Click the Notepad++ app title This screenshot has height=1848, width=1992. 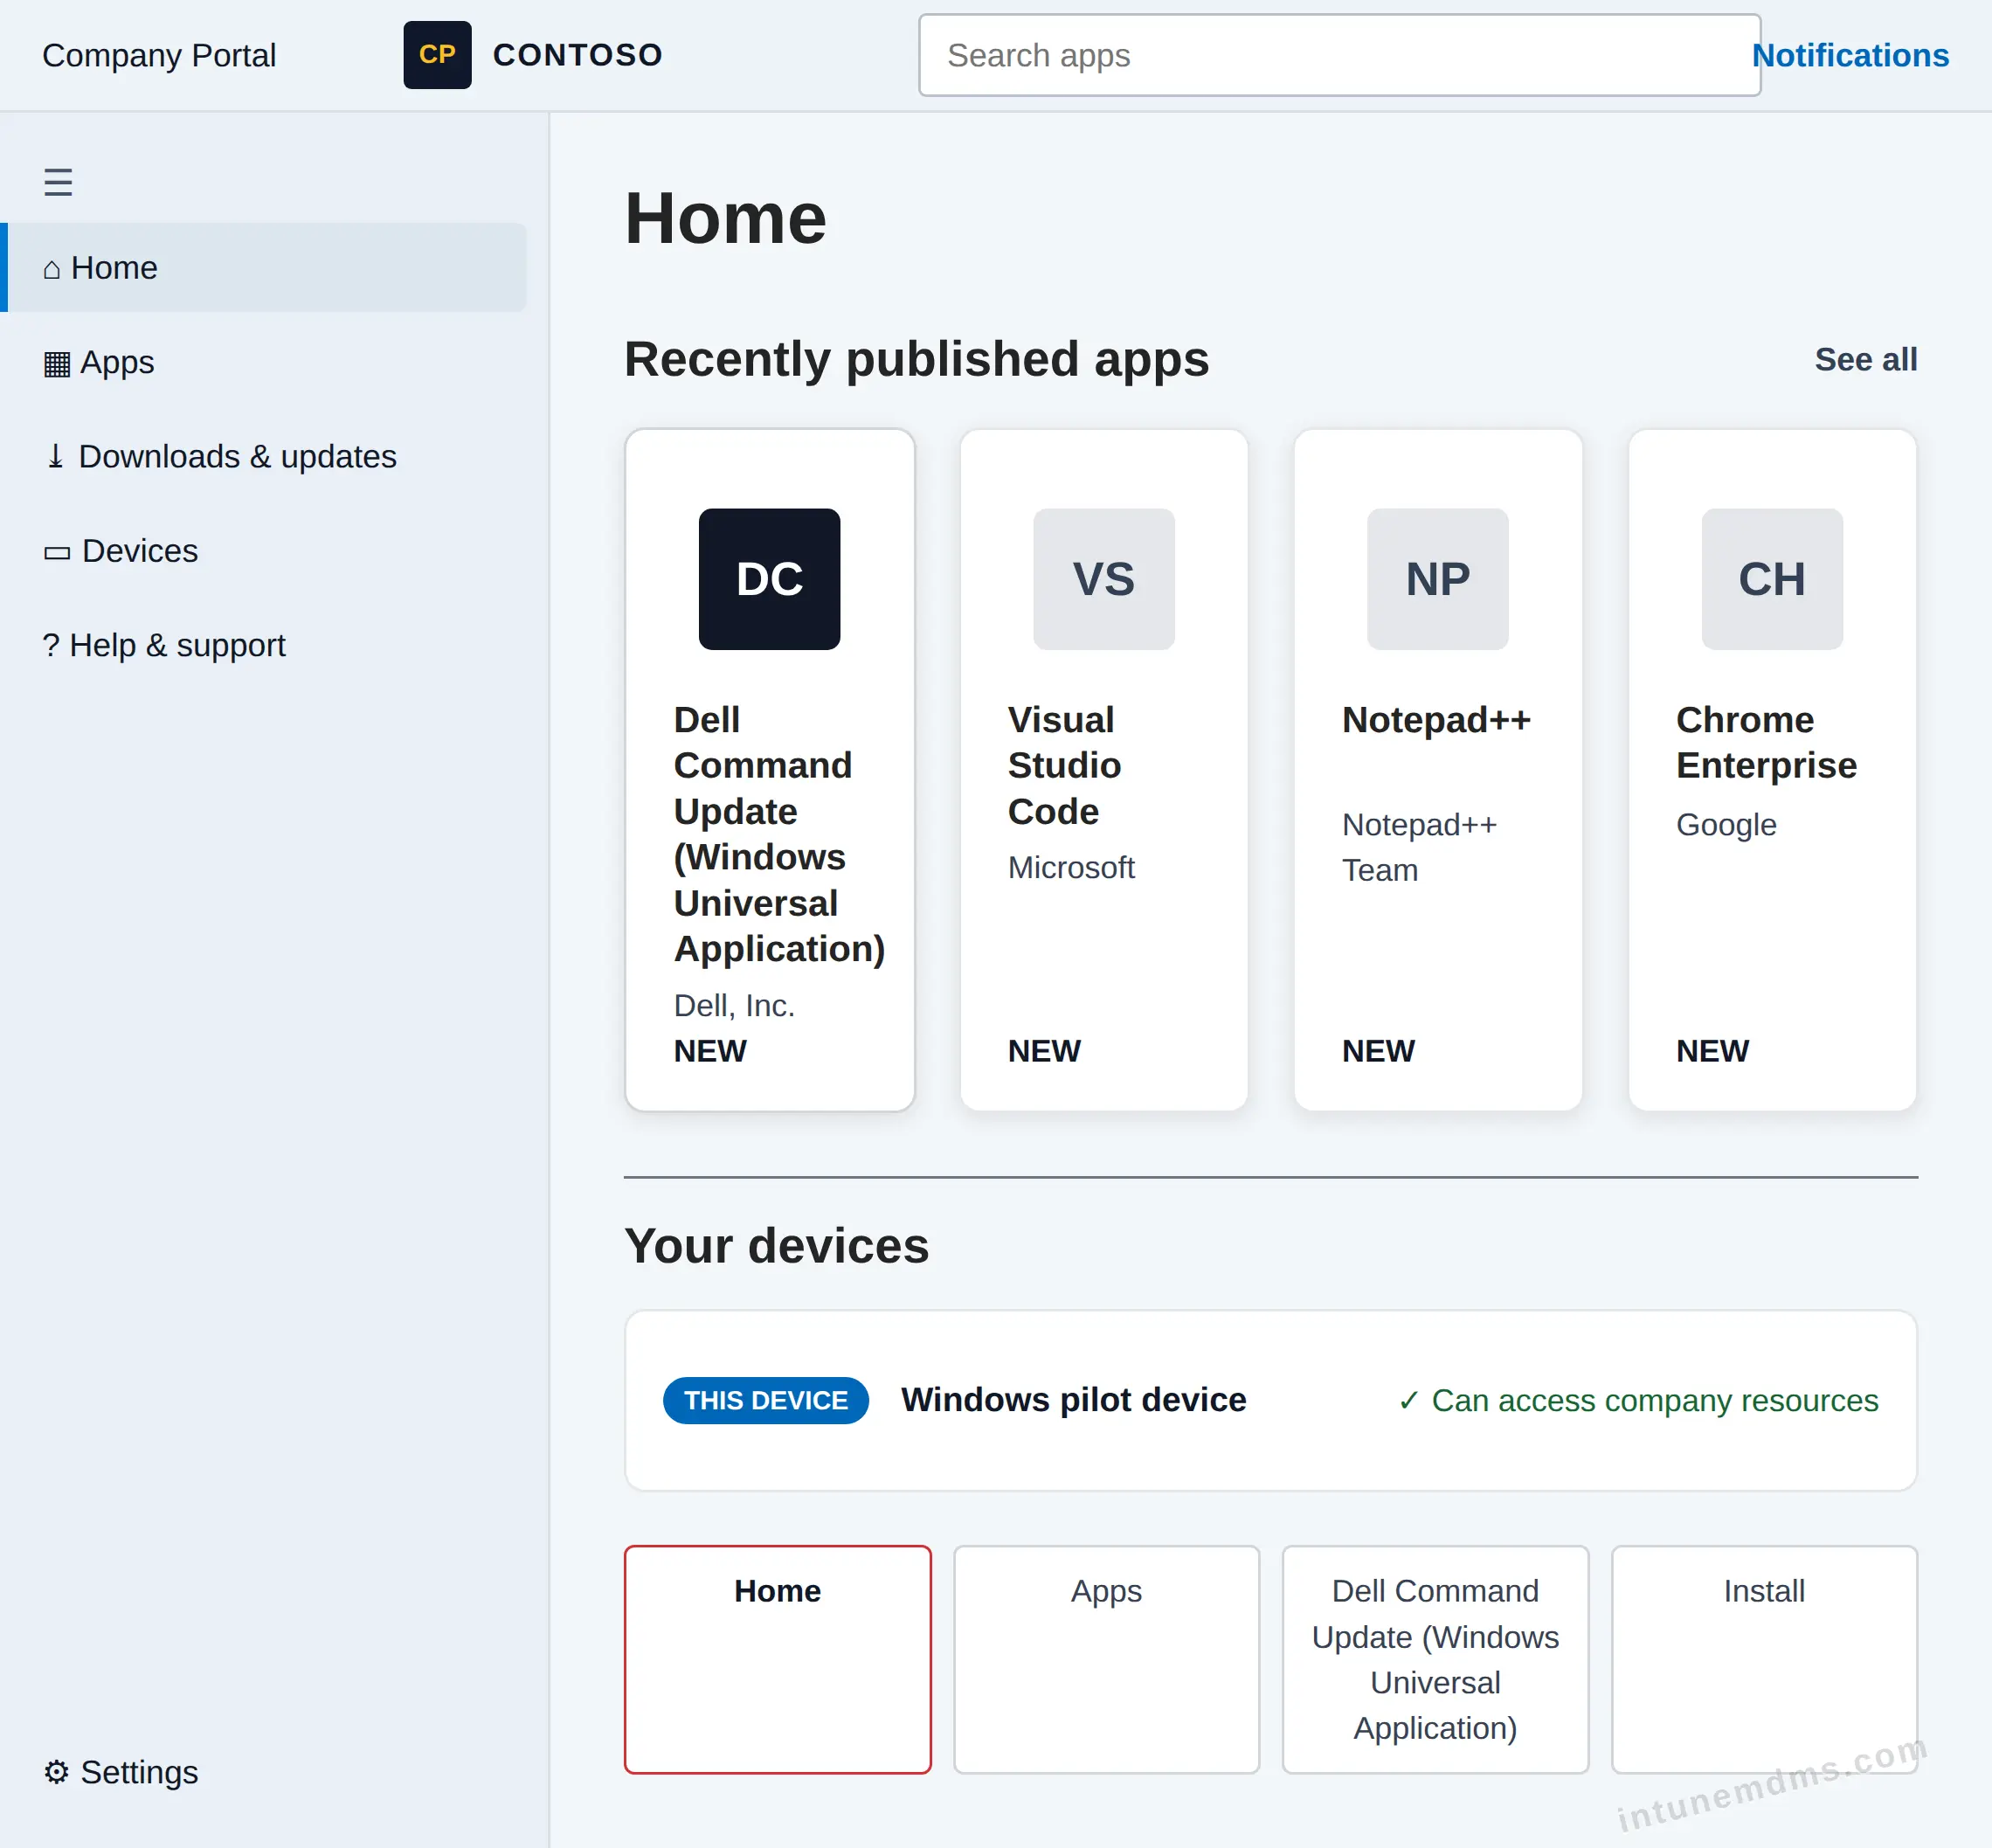point(1436,720)
